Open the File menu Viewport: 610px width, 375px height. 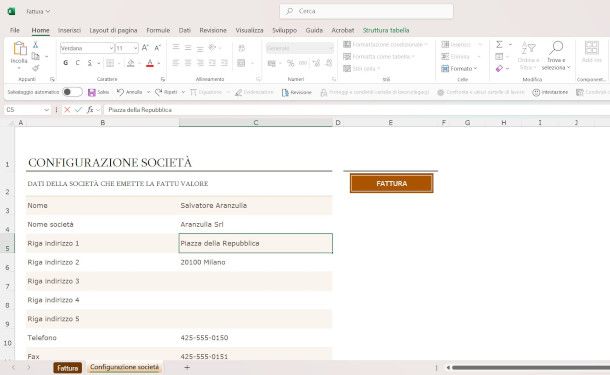[15, 30]
